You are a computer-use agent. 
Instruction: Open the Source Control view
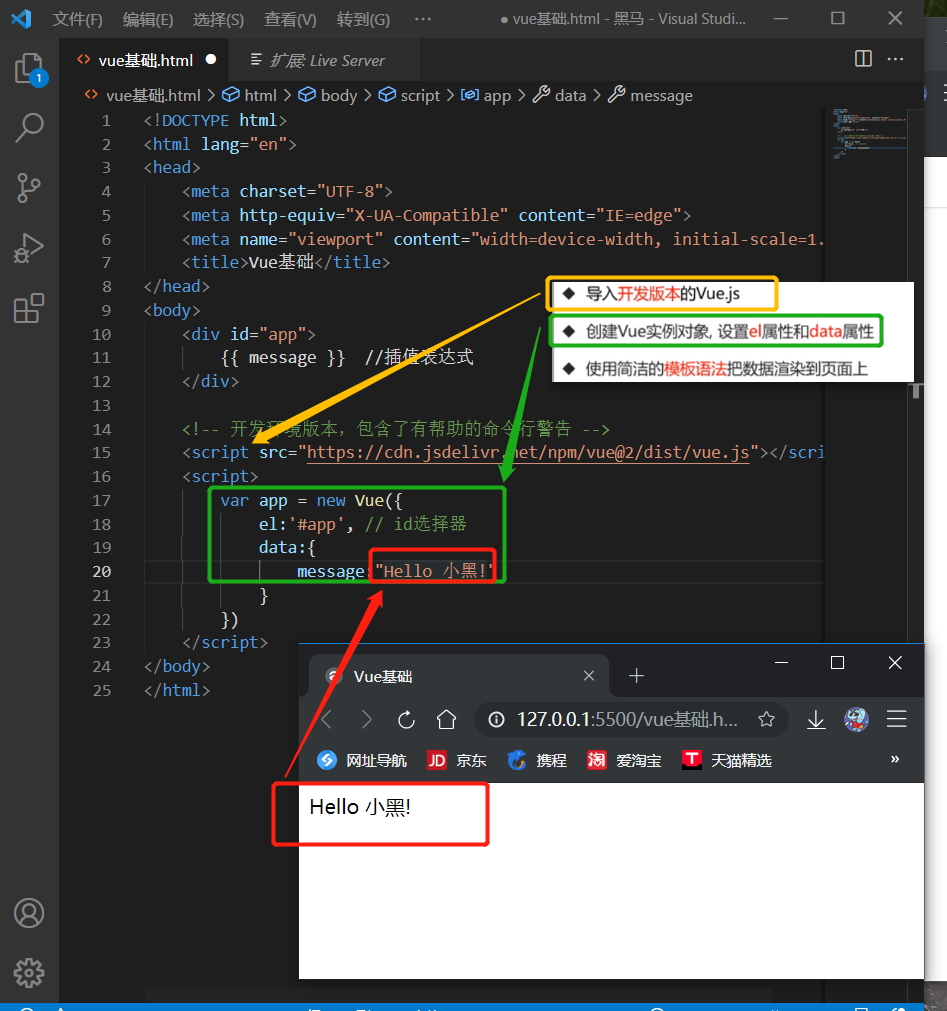pyautogui.click(x=29, y=188)
